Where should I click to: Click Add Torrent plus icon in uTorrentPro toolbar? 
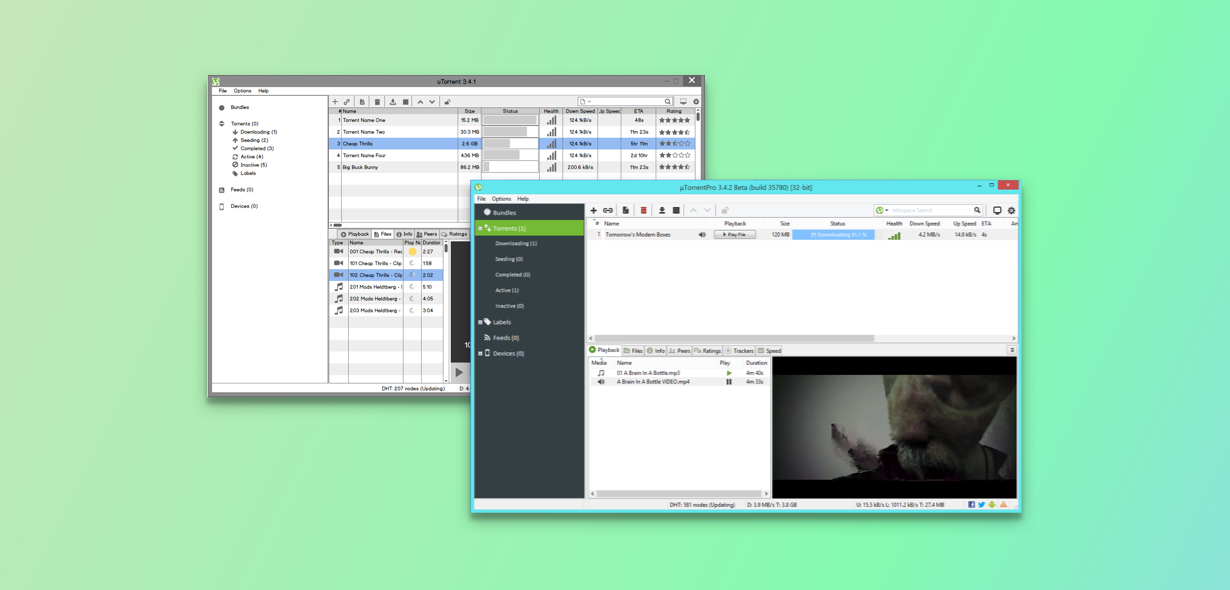(x=593, y=211)
